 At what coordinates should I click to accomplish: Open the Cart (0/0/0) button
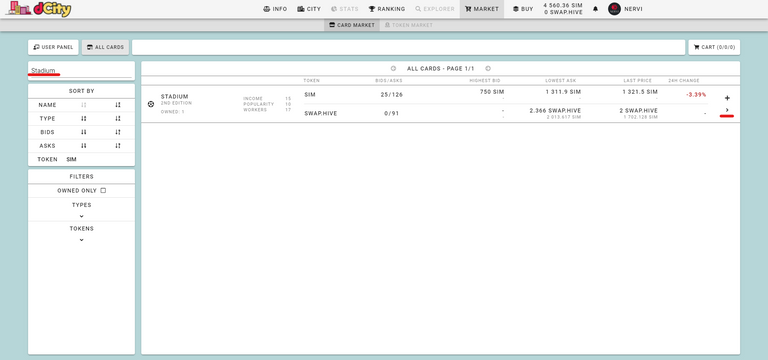tap(714, 48)
